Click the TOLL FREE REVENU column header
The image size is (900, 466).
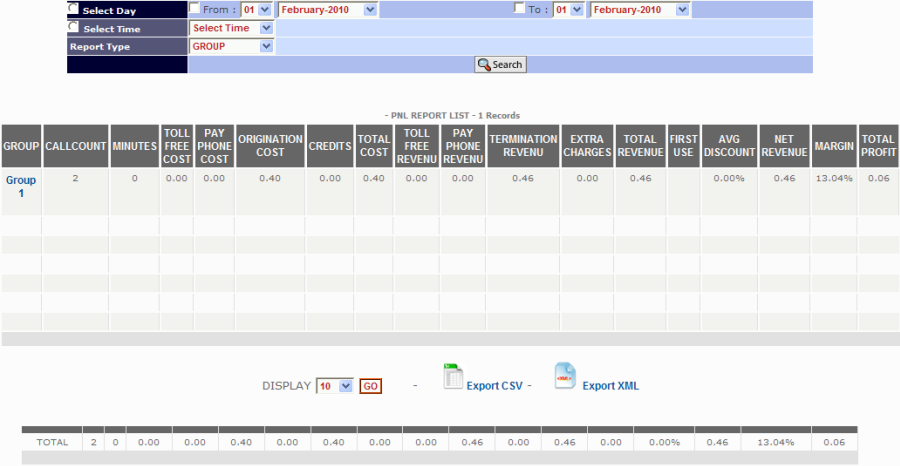pyautogui.click(x=417, y=146)
